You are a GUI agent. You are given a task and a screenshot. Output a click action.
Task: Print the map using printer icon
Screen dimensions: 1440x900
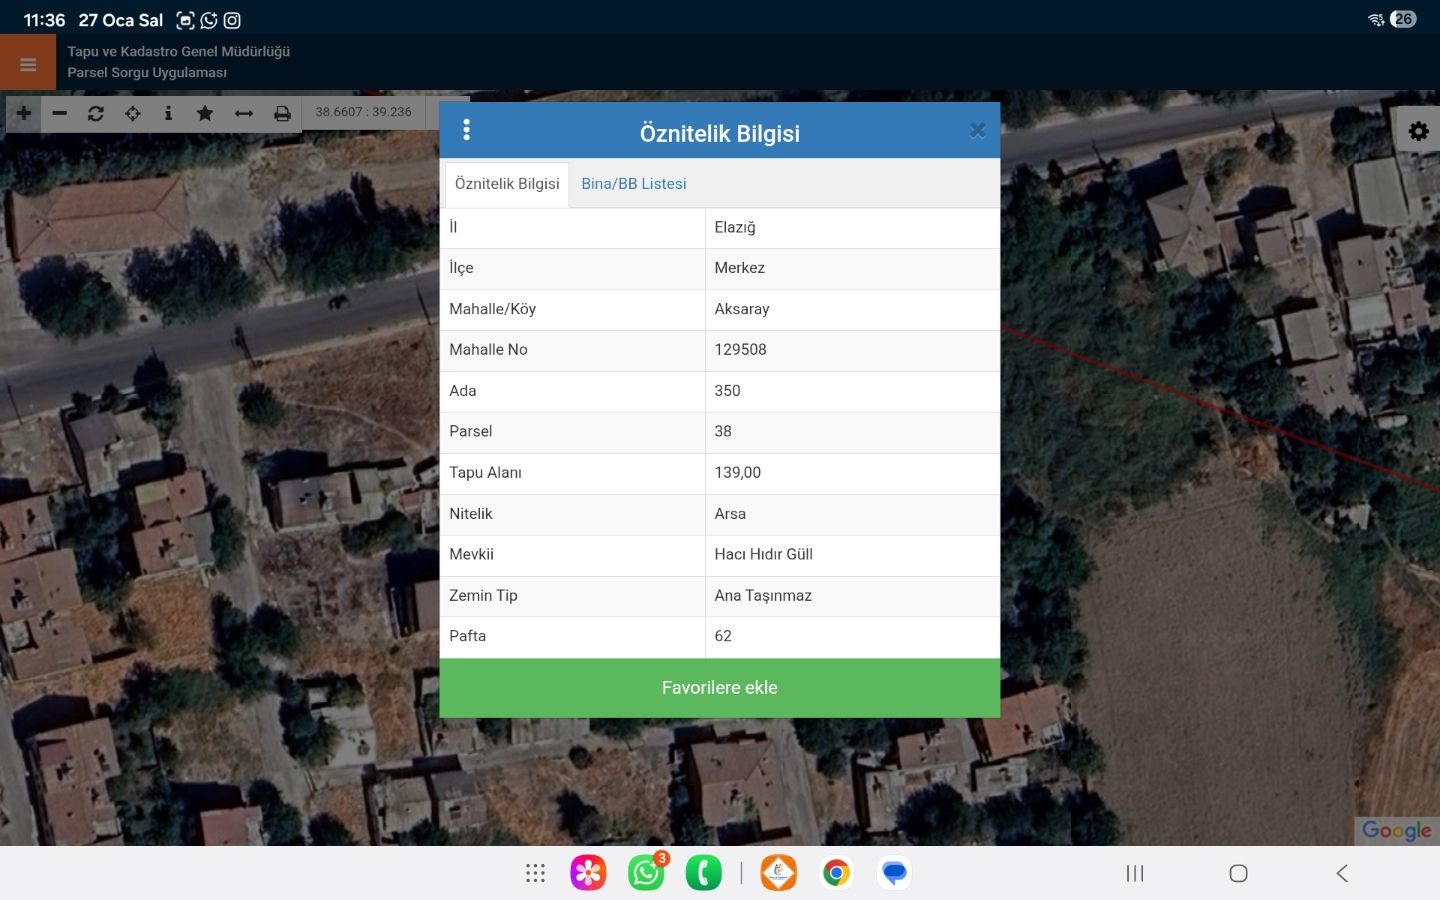(282, 113)
